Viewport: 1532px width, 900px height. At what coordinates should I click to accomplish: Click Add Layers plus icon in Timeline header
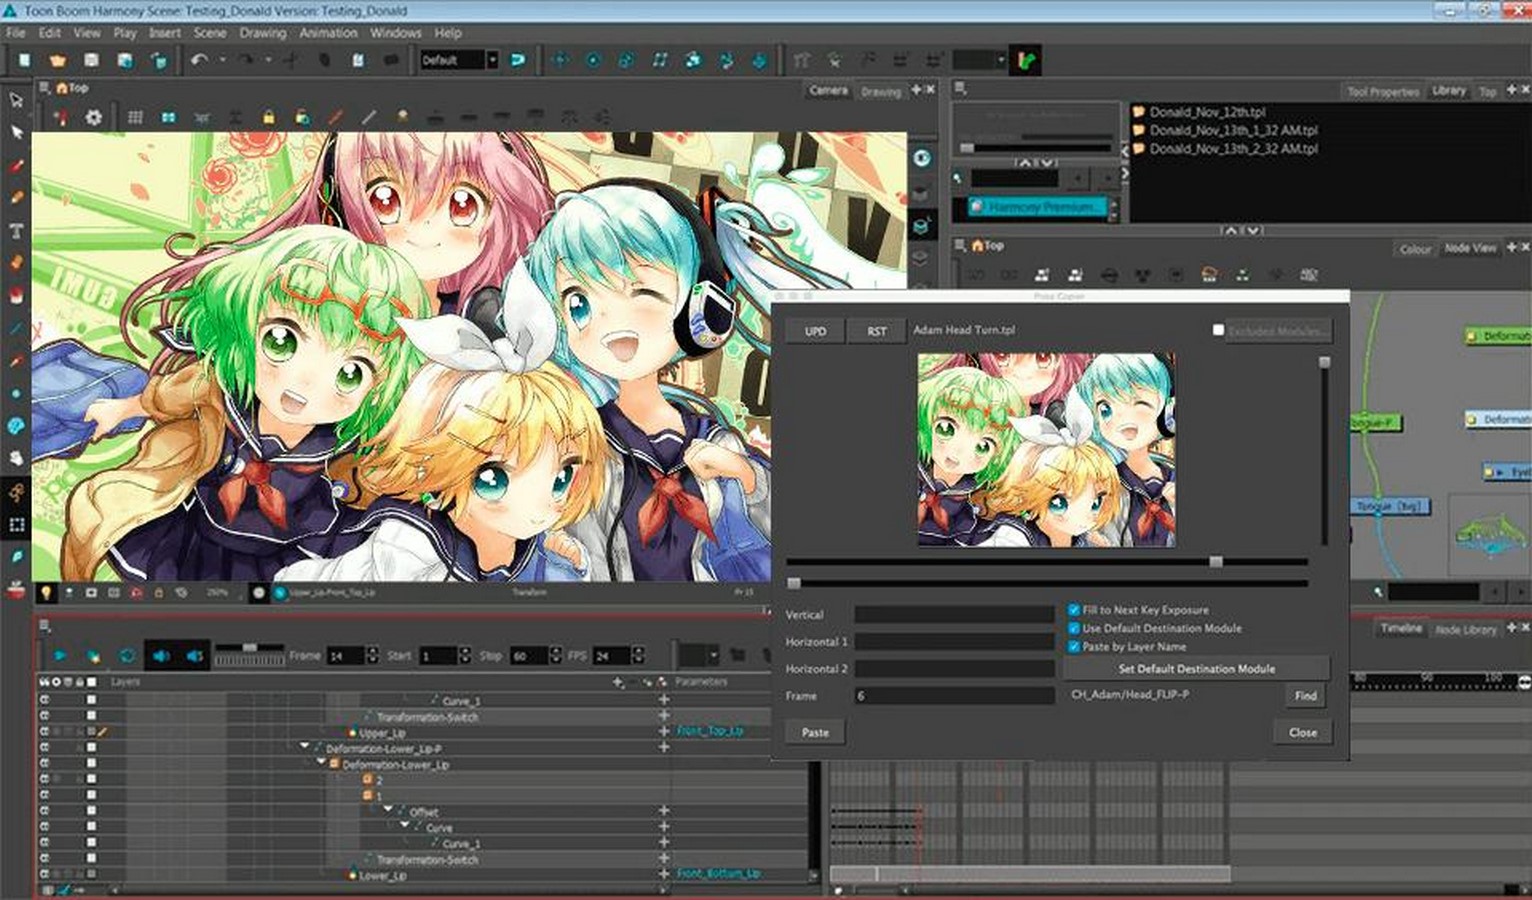coord(619,682)
